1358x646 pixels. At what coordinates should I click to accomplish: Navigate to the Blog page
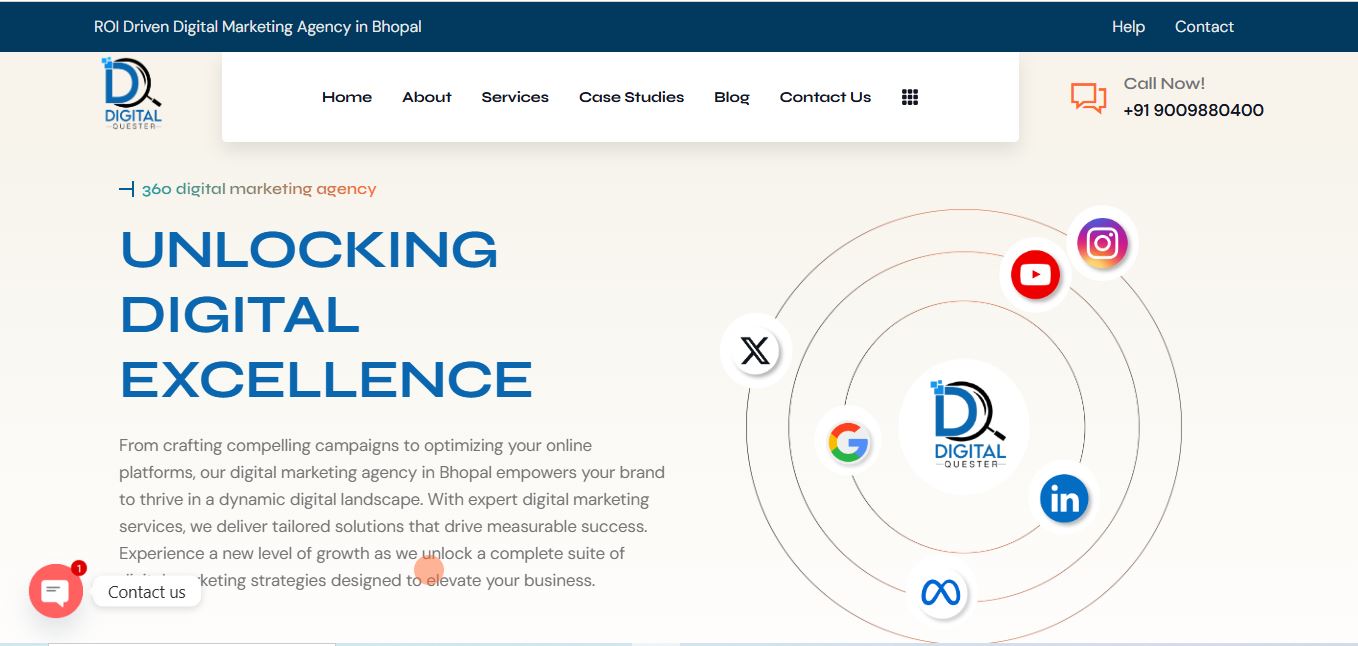(732, 97)
